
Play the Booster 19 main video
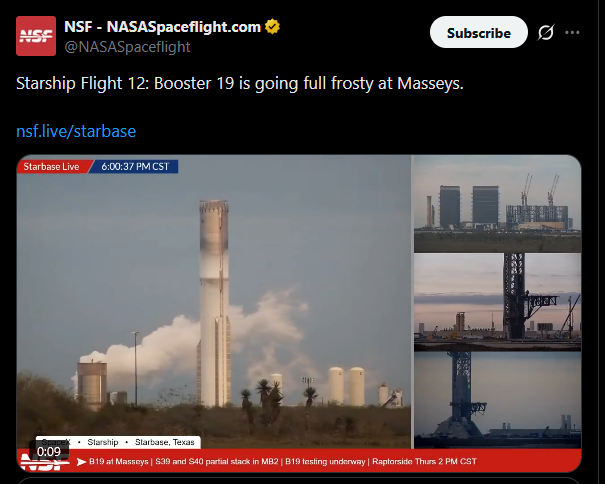tap(214, 301)
